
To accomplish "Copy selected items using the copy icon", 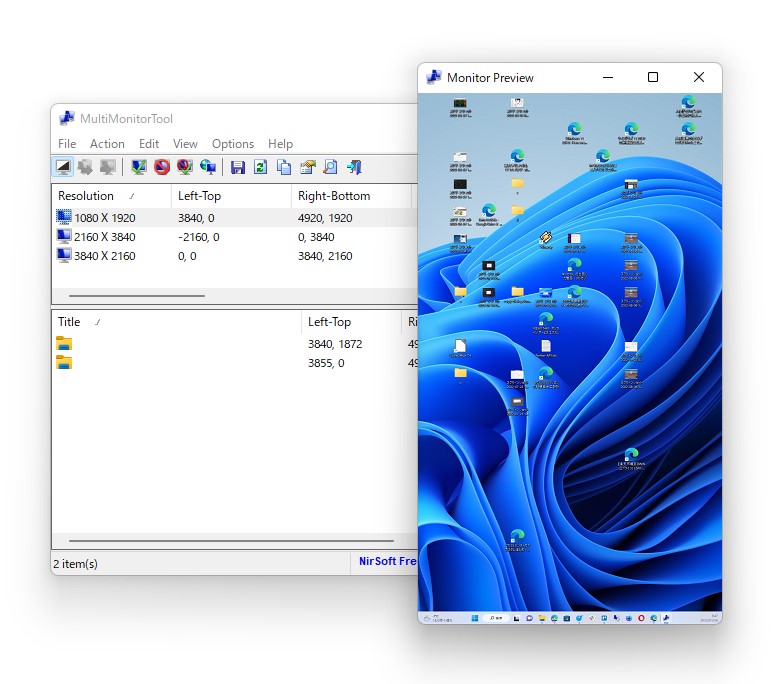I will pyautogui.click(x=284, y=167).
